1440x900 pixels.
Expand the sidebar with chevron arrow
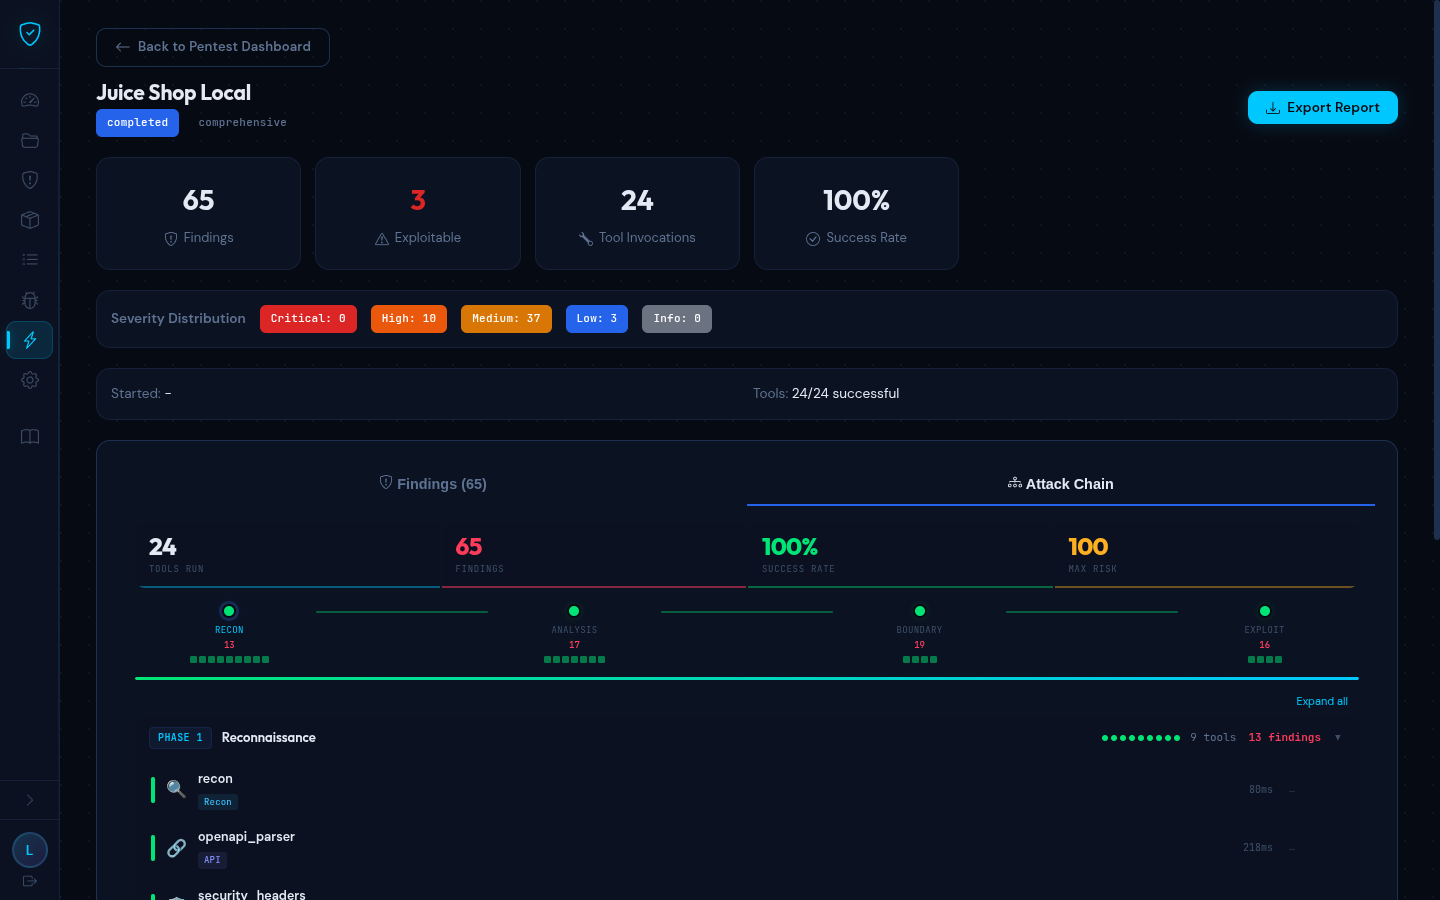pyautogui.click(x=30, y=800)
